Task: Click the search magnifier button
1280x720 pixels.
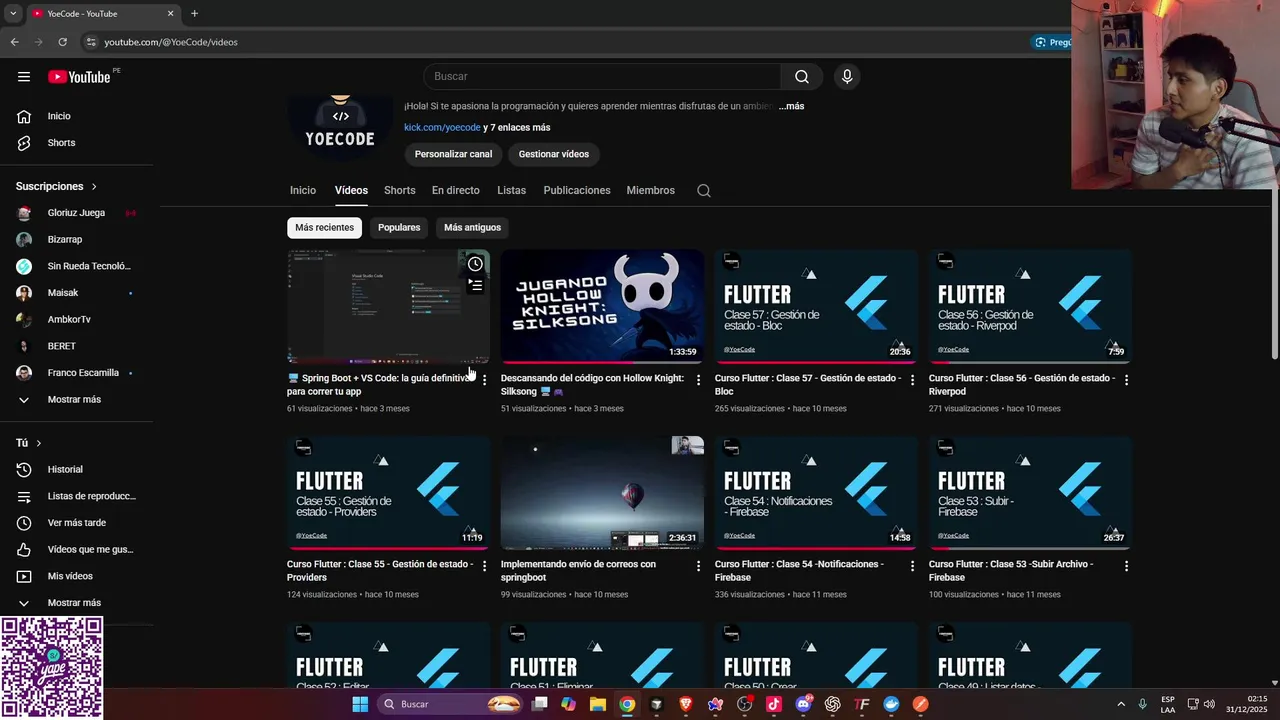Action: coord(802,77)
